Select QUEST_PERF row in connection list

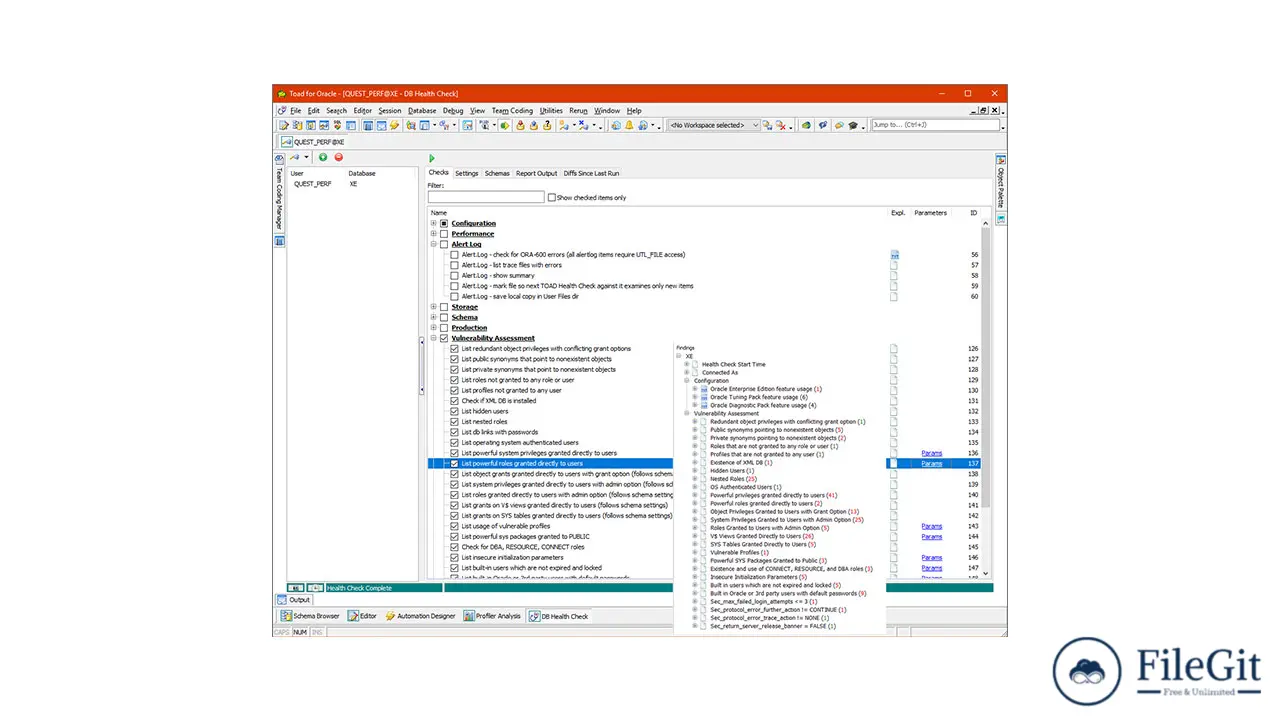pyautogui.click(x=350, y=184)
